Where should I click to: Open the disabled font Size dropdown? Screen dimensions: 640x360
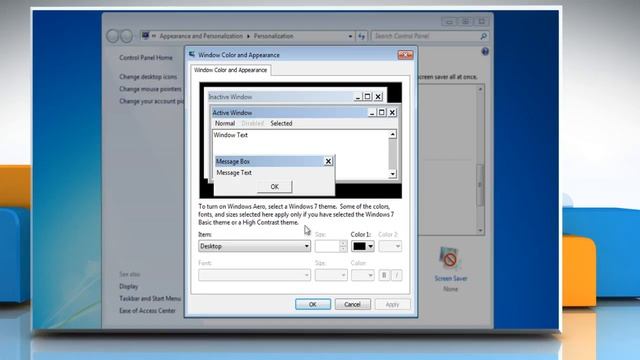pyautogui.click(x=331, y=275)
